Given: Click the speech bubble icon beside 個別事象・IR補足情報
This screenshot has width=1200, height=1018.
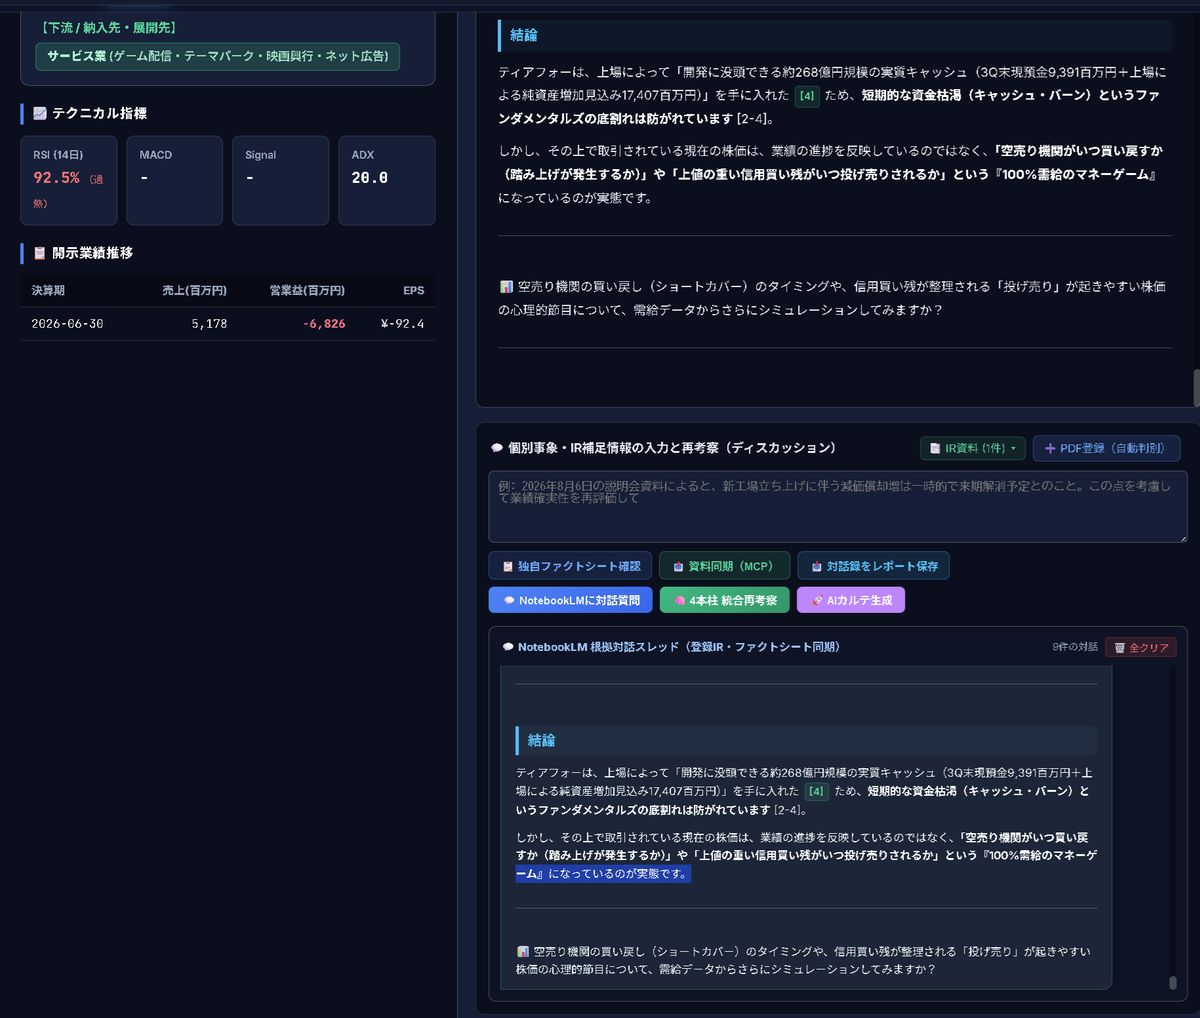Looking at the screenshot, I should (497, 448).
